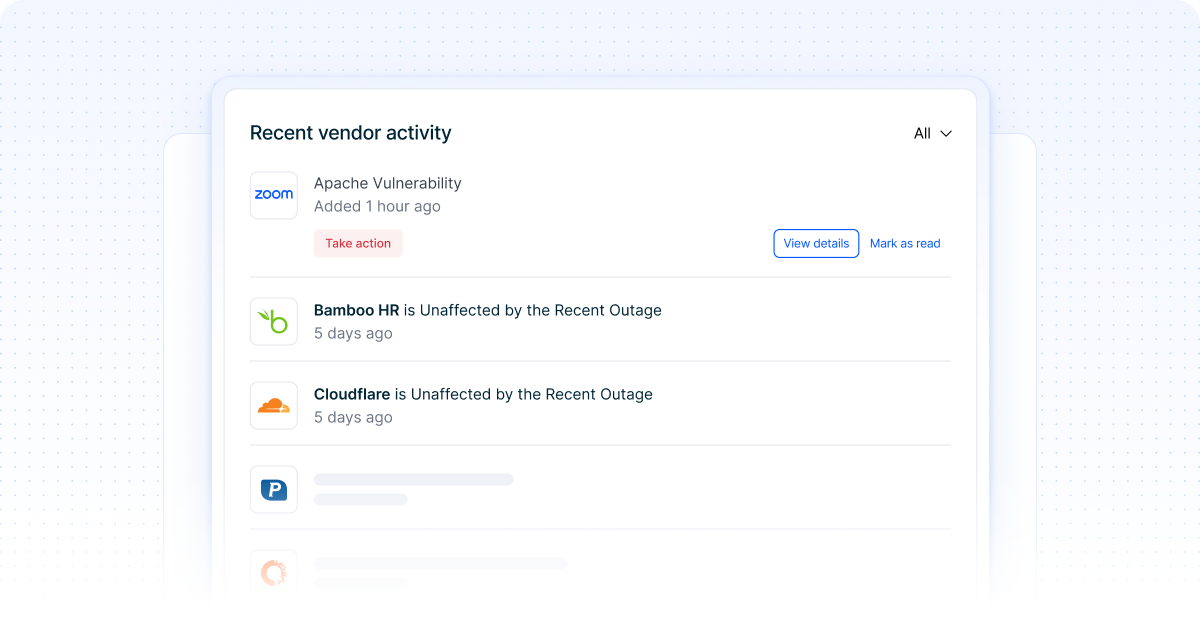Image resolution: width=1200 pixels, height=630 pixels.
Task: Click the View details button
Action: (x=816, y=243)
